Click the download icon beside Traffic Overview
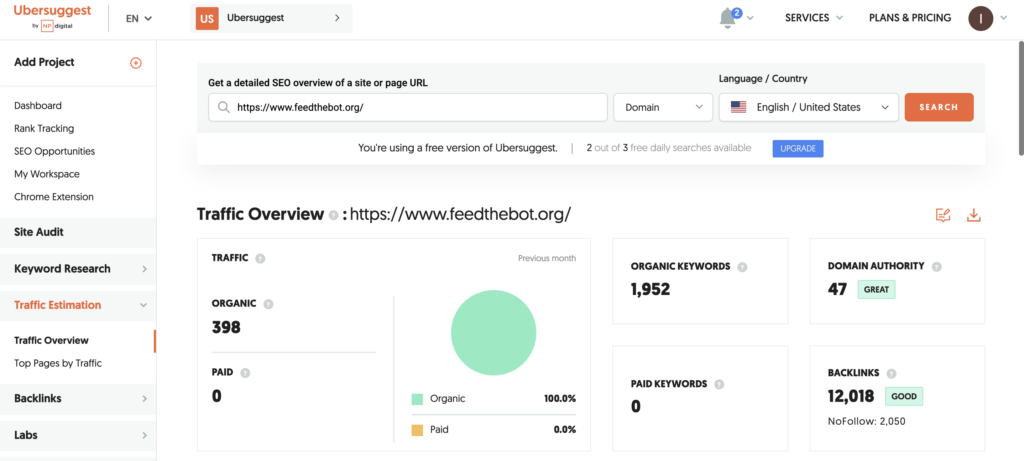The height and width of the screenshot is (461, 1024). click(974, 215)
